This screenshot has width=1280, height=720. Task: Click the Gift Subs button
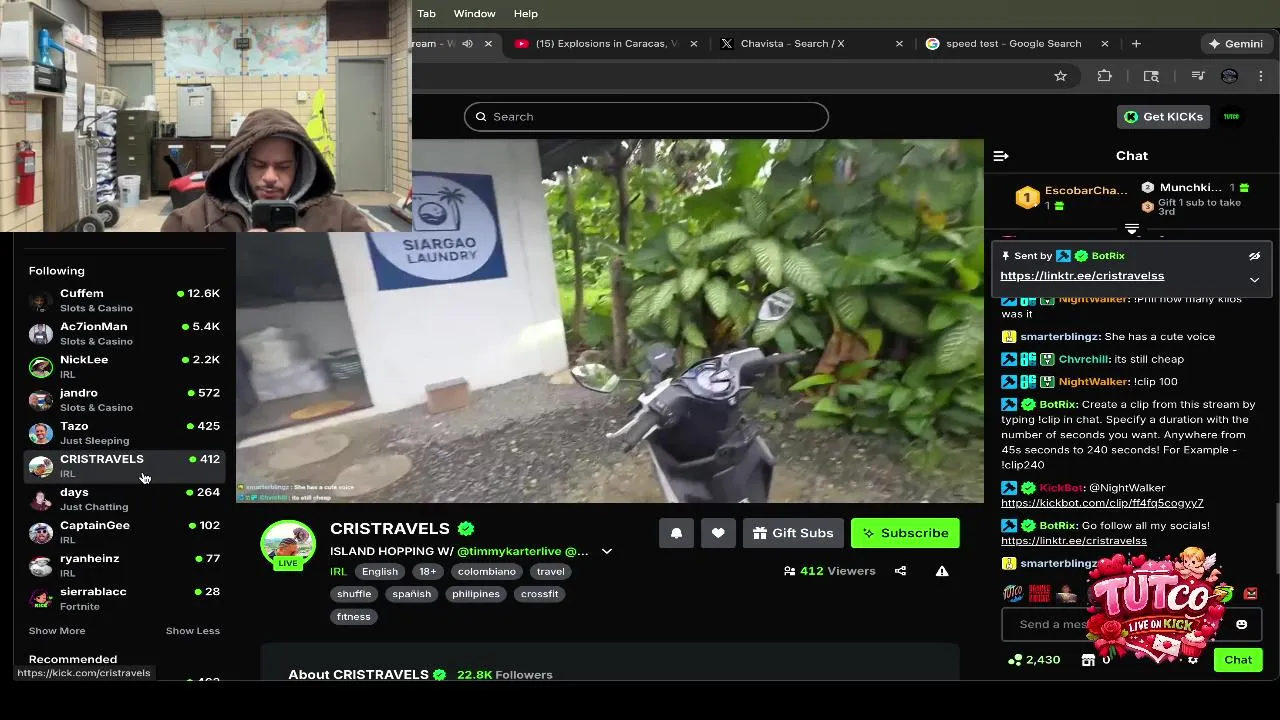(793, 533)
